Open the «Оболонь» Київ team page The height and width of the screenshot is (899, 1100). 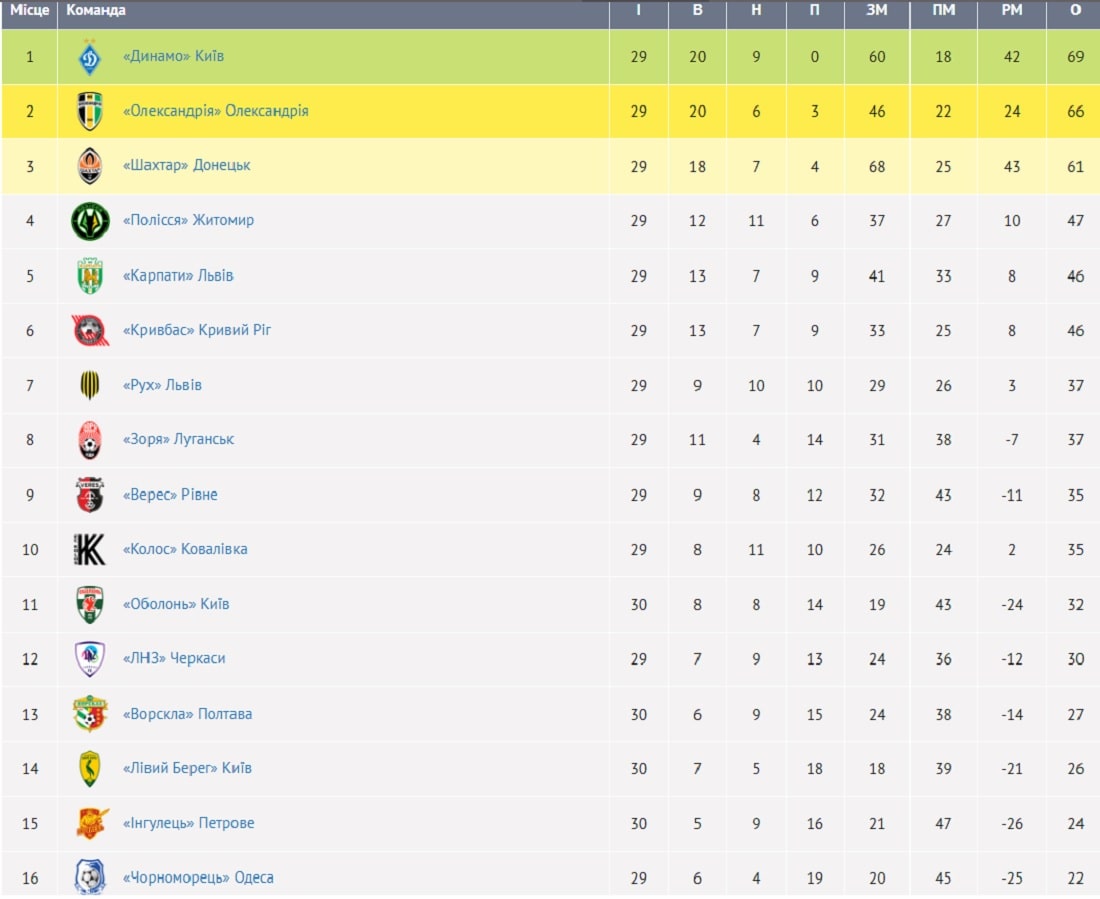click(x=176, y=604)
